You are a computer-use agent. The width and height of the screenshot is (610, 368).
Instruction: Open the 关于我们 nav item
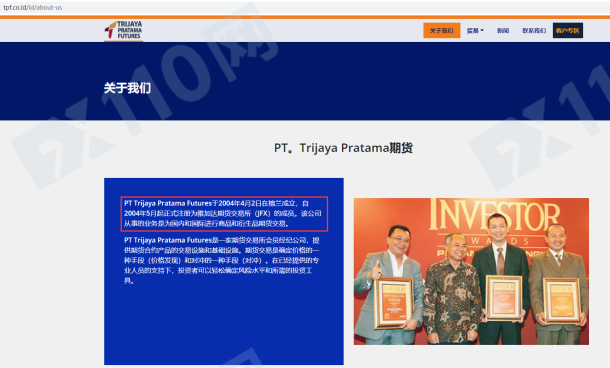pos(442,30)
